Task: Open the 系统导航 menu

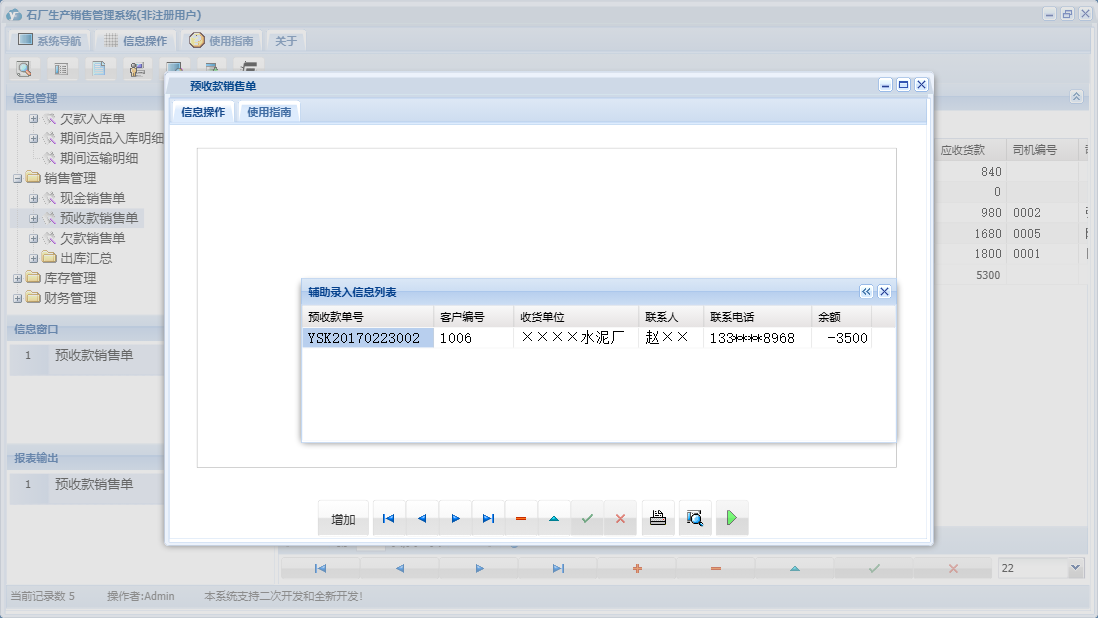Action: pos(49,41)
